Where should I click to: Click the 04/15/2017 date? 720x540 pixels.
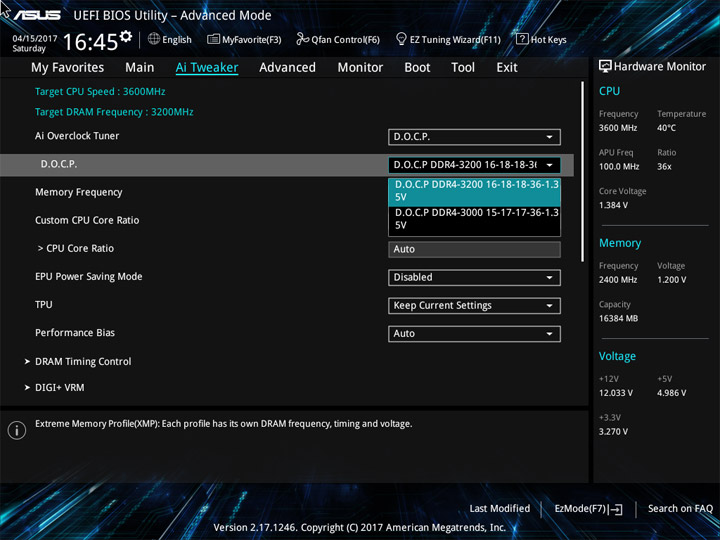click(x=35, y=39)
